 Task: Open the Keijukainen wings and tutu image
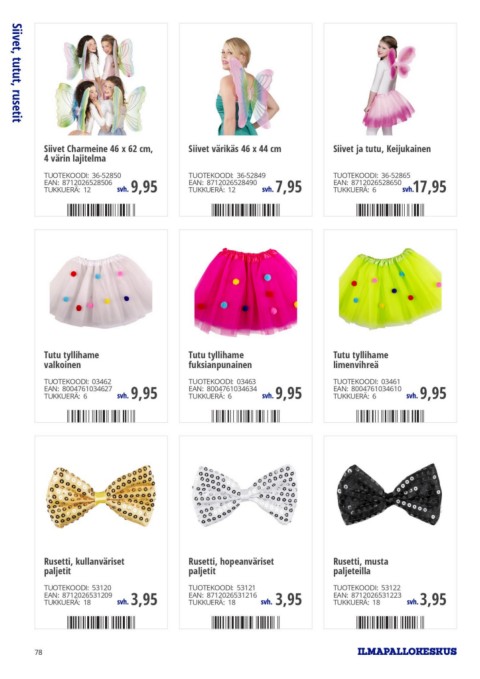[x=389, y=85]
